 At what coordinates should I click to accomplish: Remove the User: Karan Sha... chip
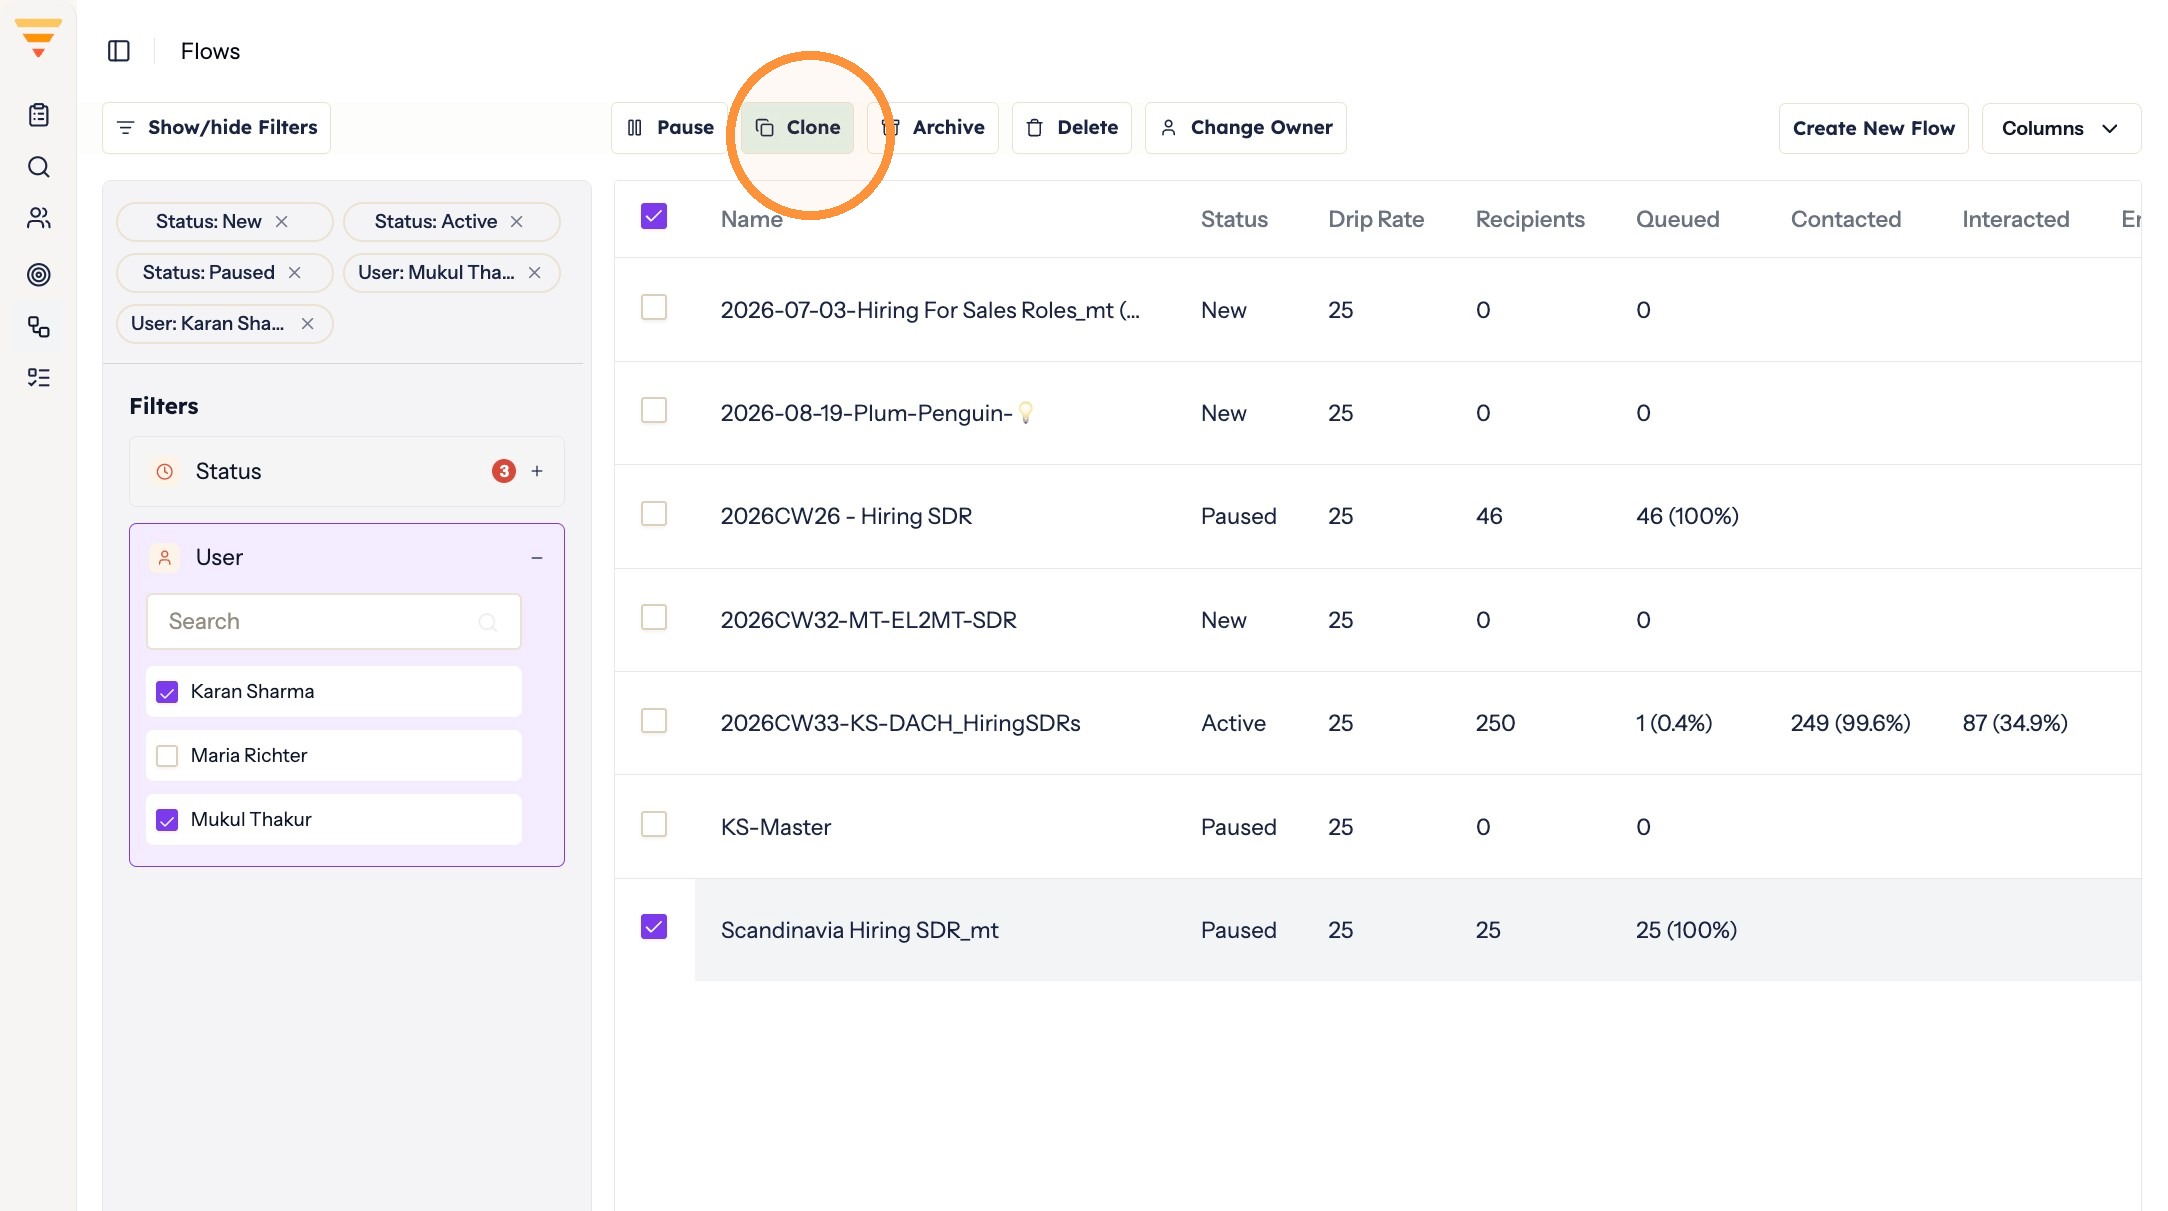(308, 324)
